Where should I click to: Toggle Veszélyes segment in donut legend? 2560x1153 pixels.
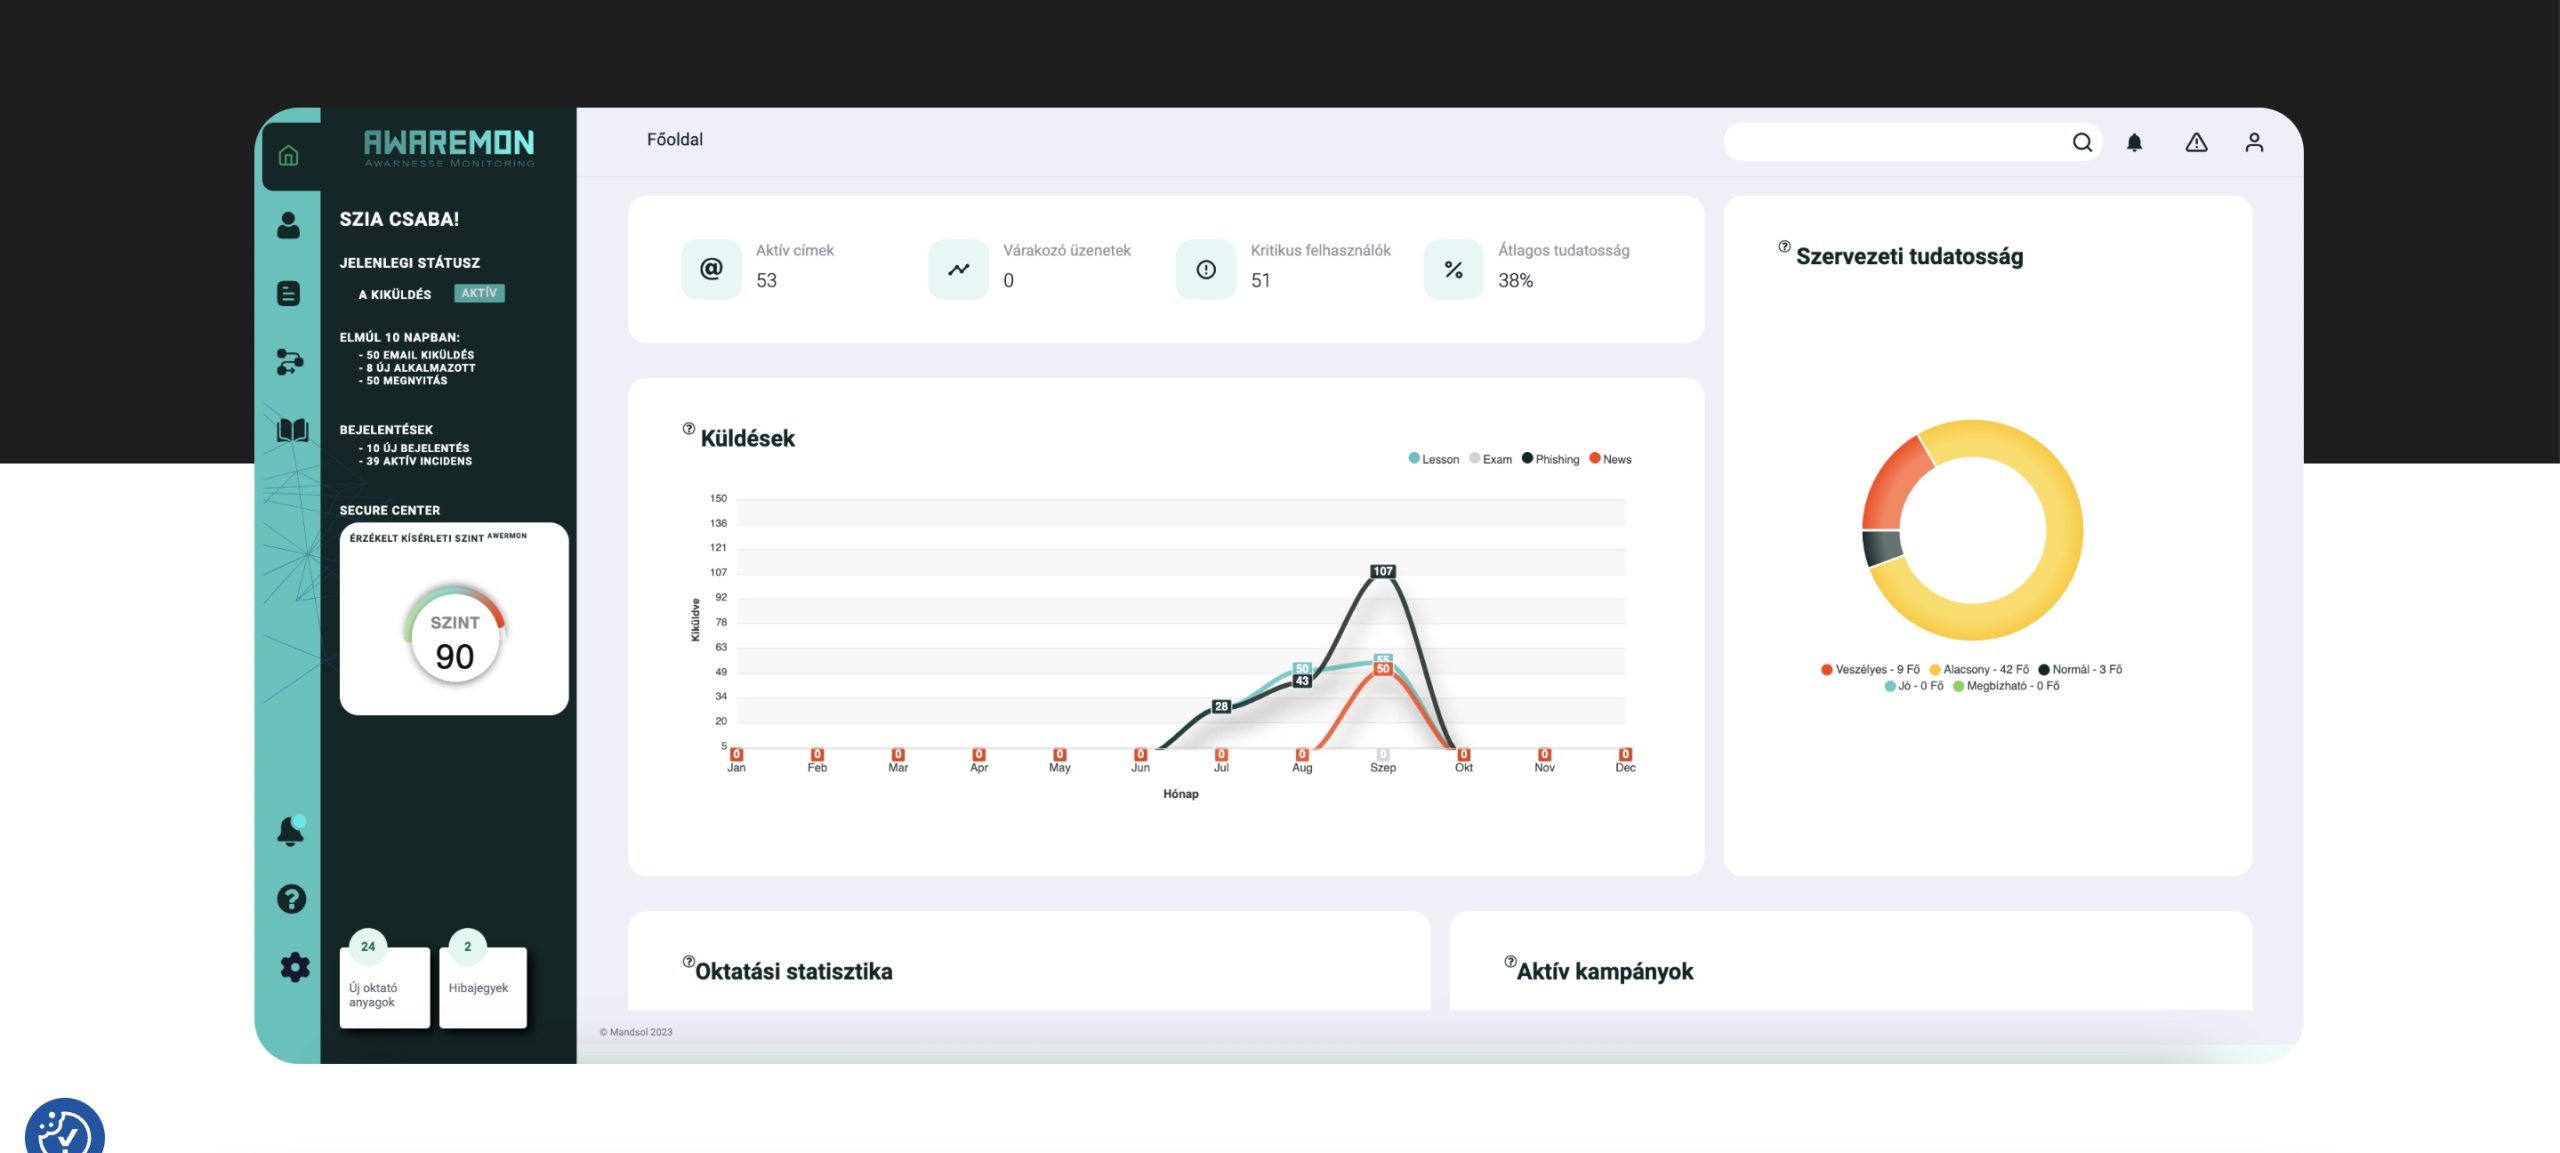click(x=1870, y=669)
